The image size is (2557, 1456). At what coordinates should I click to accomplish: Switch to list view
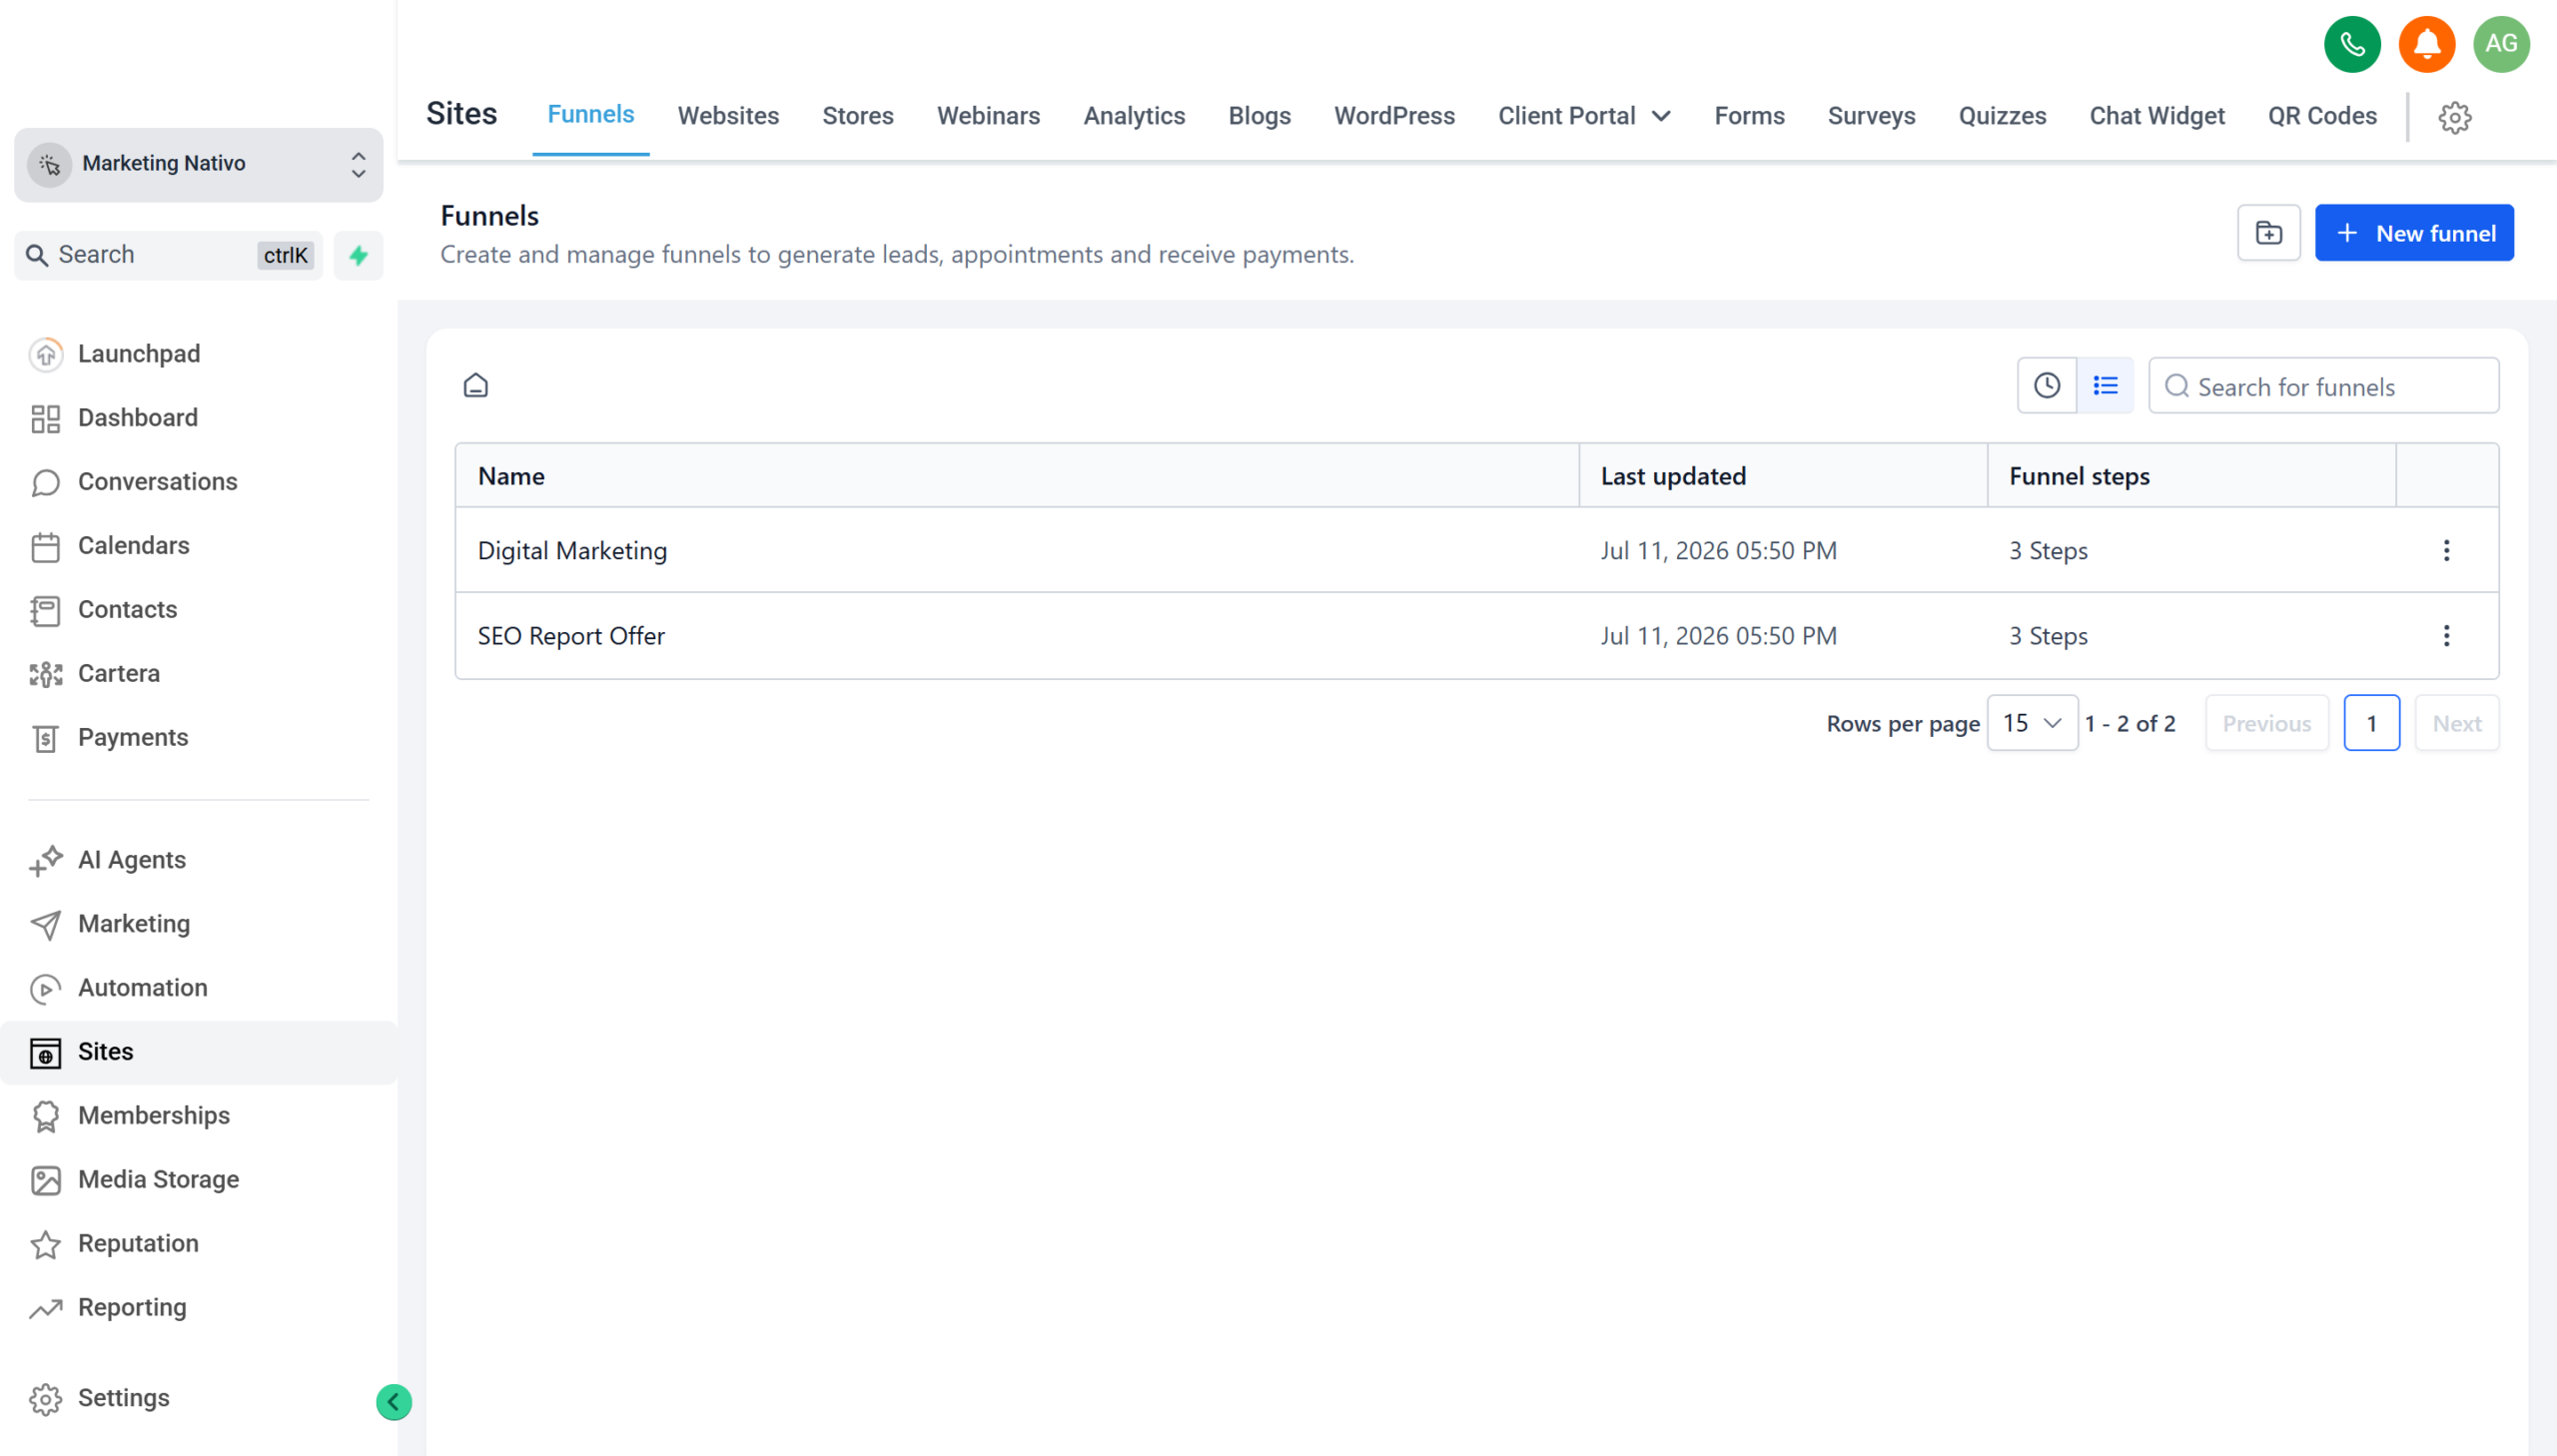(x=2104, y=385)
